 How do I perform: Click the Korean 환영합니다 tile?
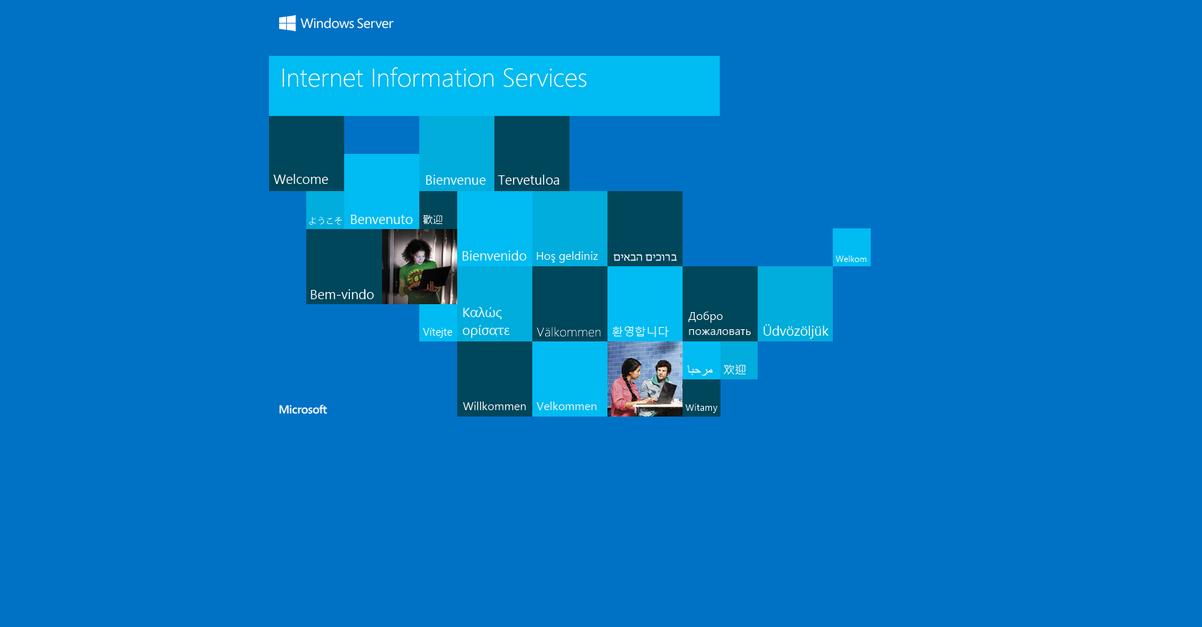click(x=645, y=304)
